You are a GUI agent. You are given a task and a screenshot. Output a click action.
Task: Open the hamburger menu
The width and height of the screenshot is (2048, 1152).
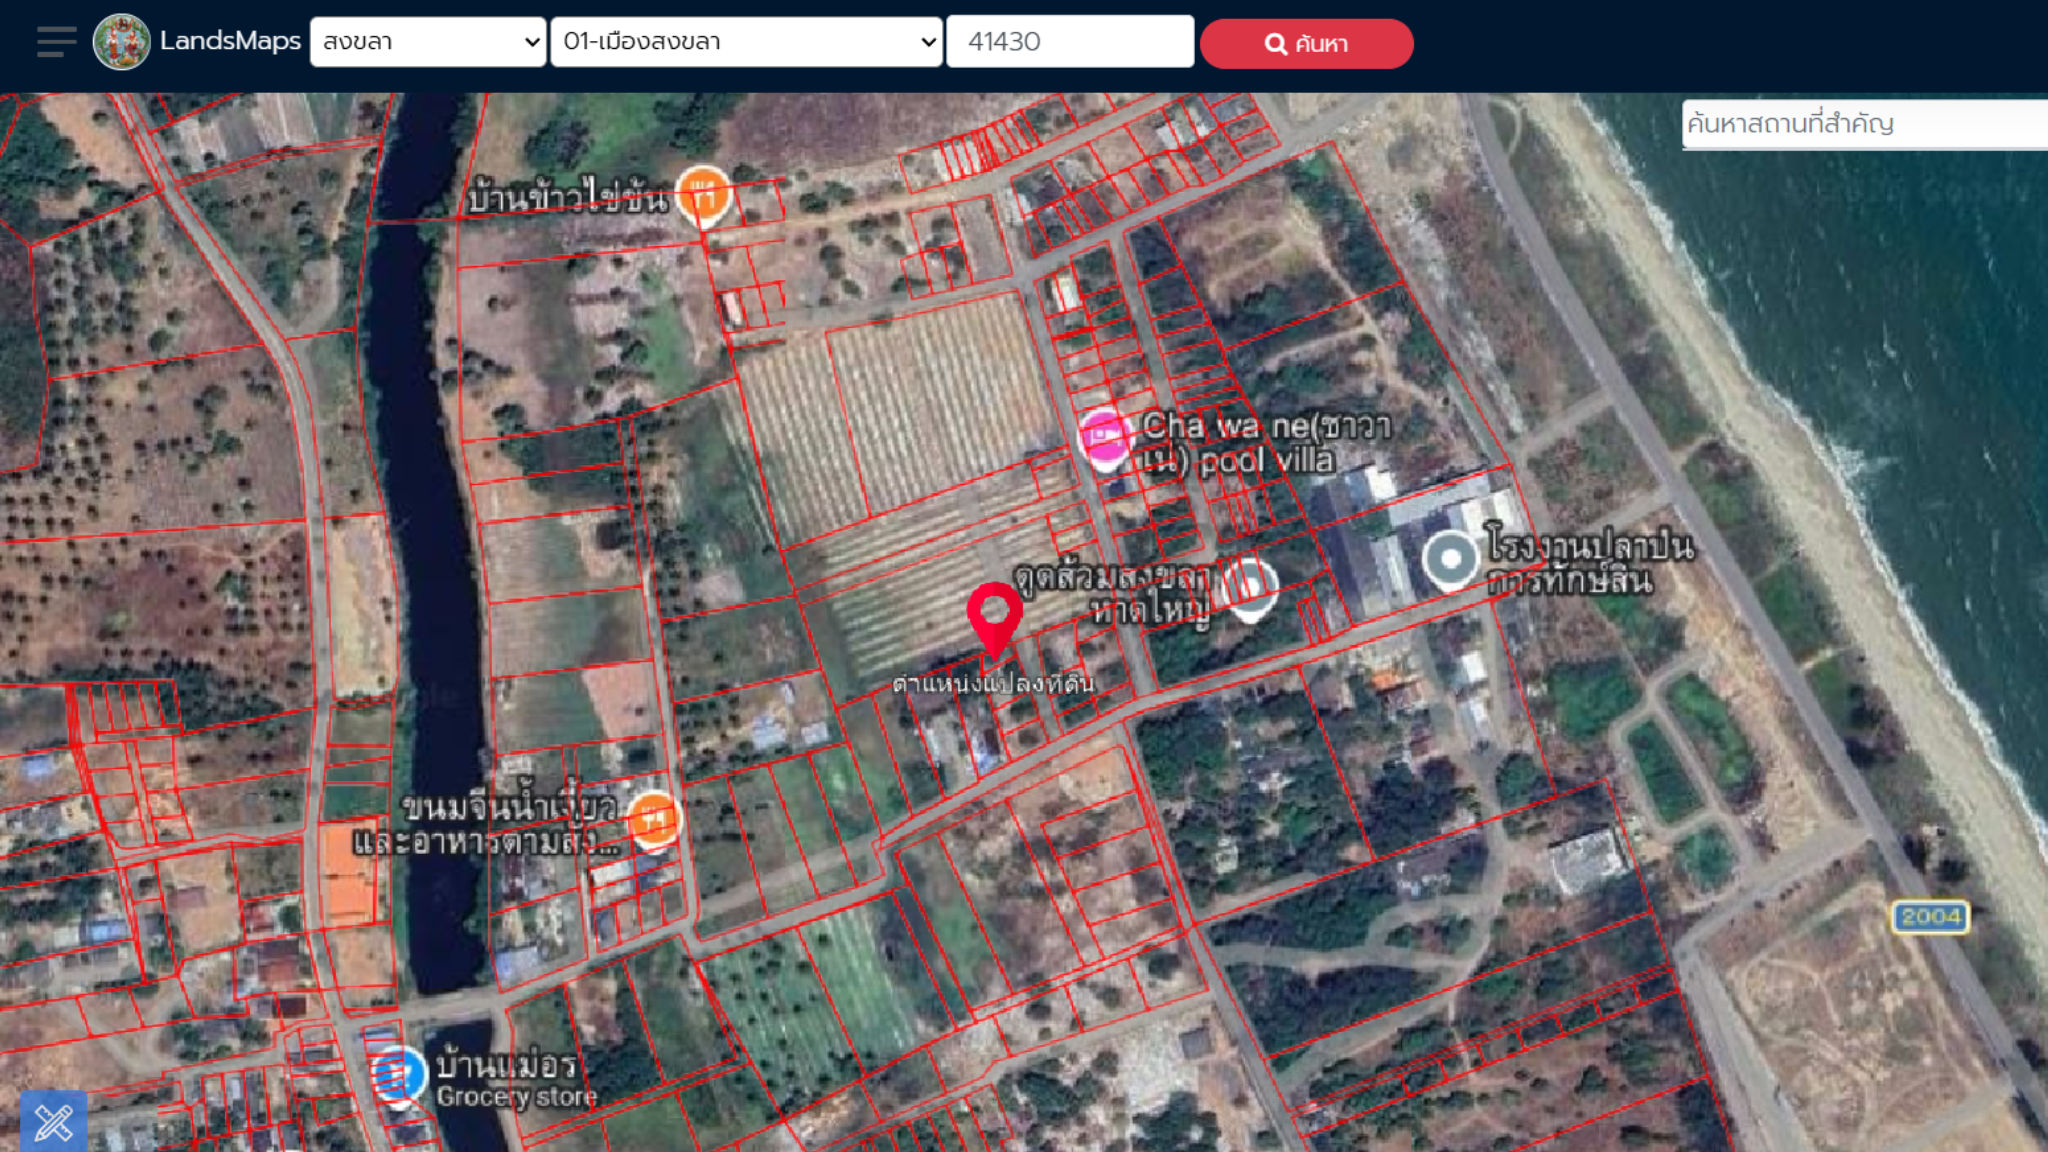tap(56, 42)
